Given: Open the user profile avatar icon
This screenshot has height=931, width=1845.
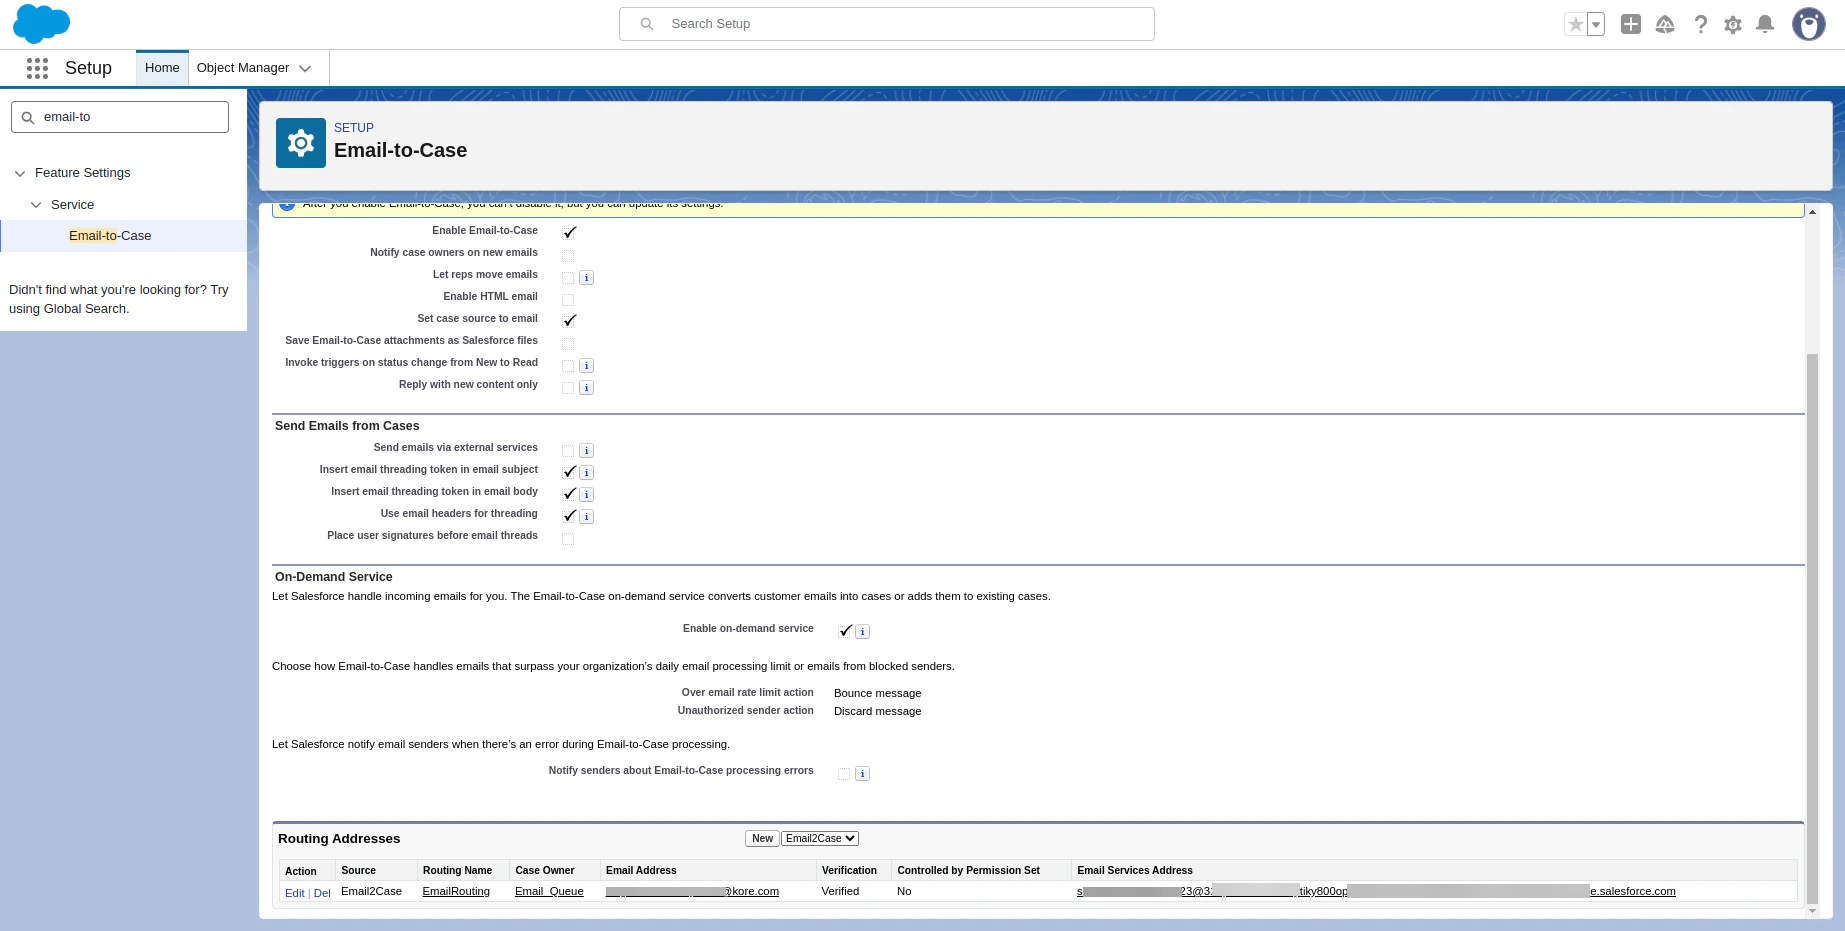Looking at the screenshot, I should click(x=1808, y=23).
